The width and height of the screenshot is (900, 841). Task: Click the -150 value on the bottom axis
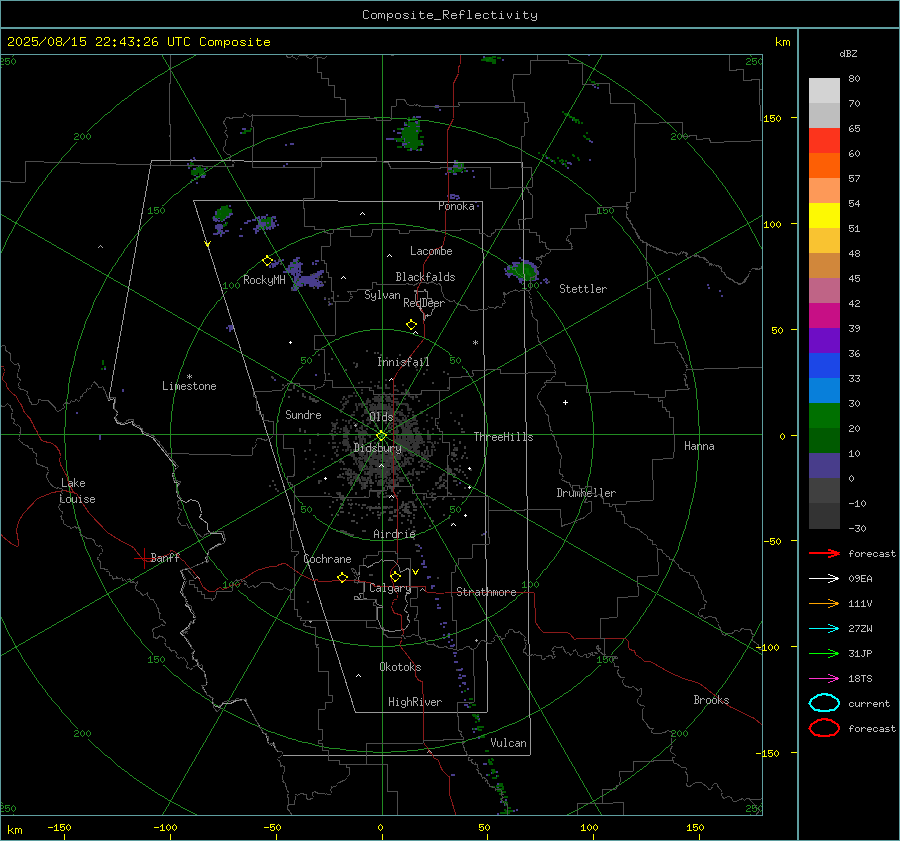59,827
